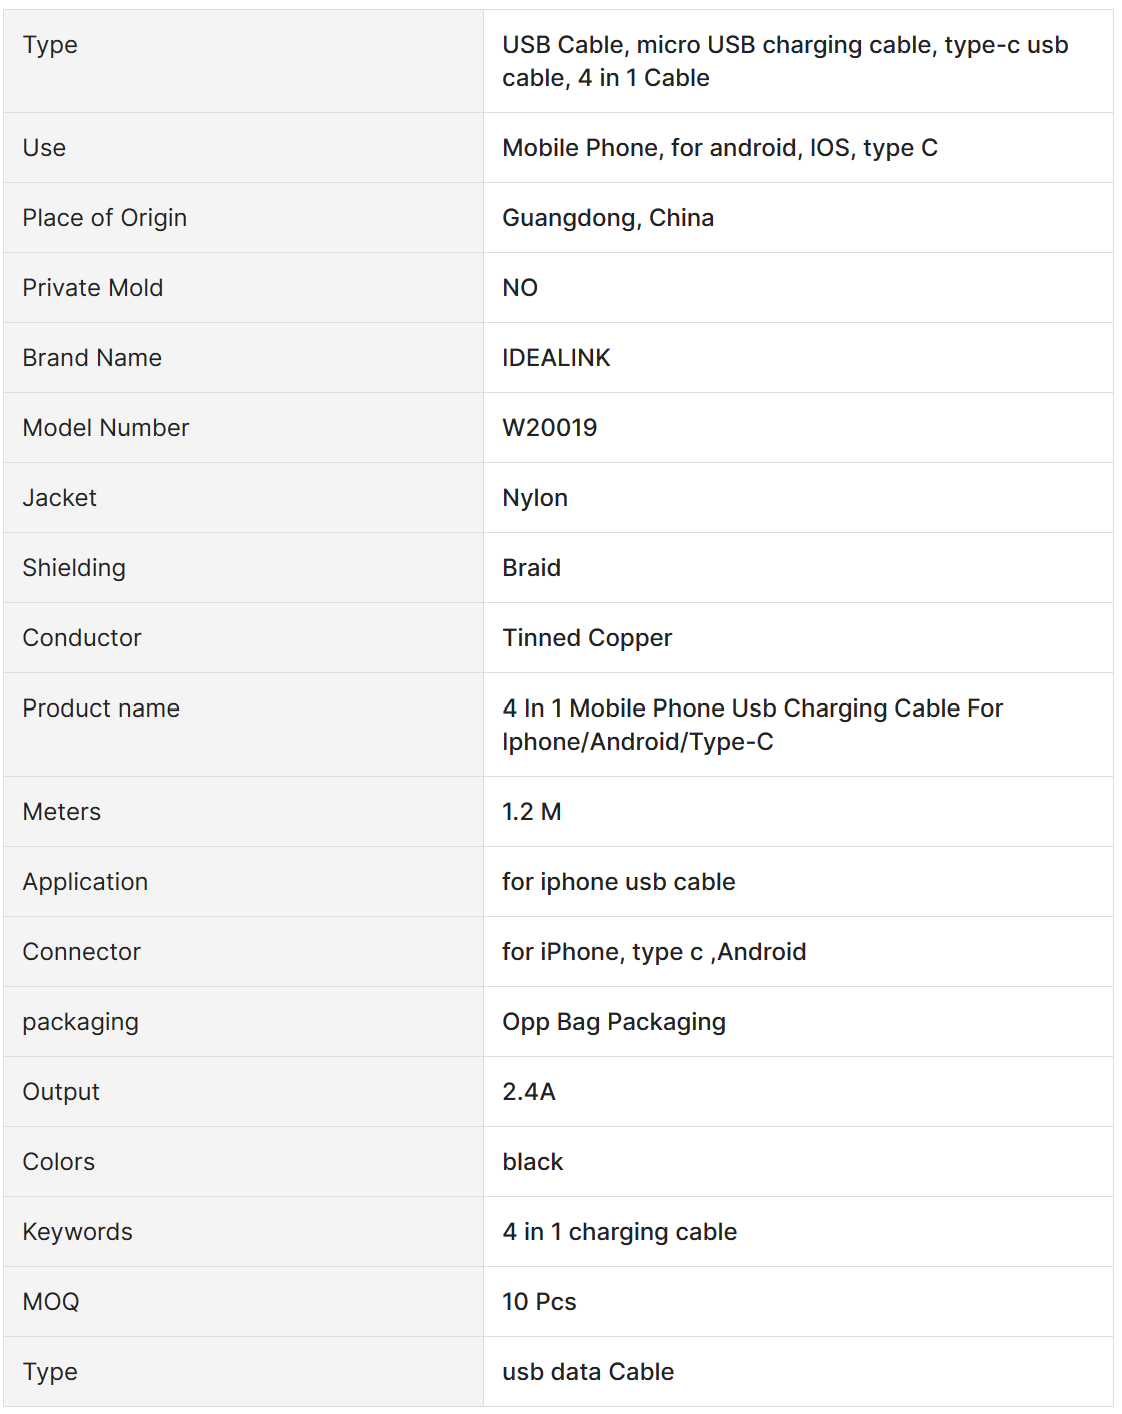1122x1414 pixels.
Task: Click the 4 in 1 charging cable keywords value
Action: coord(619,1232)
